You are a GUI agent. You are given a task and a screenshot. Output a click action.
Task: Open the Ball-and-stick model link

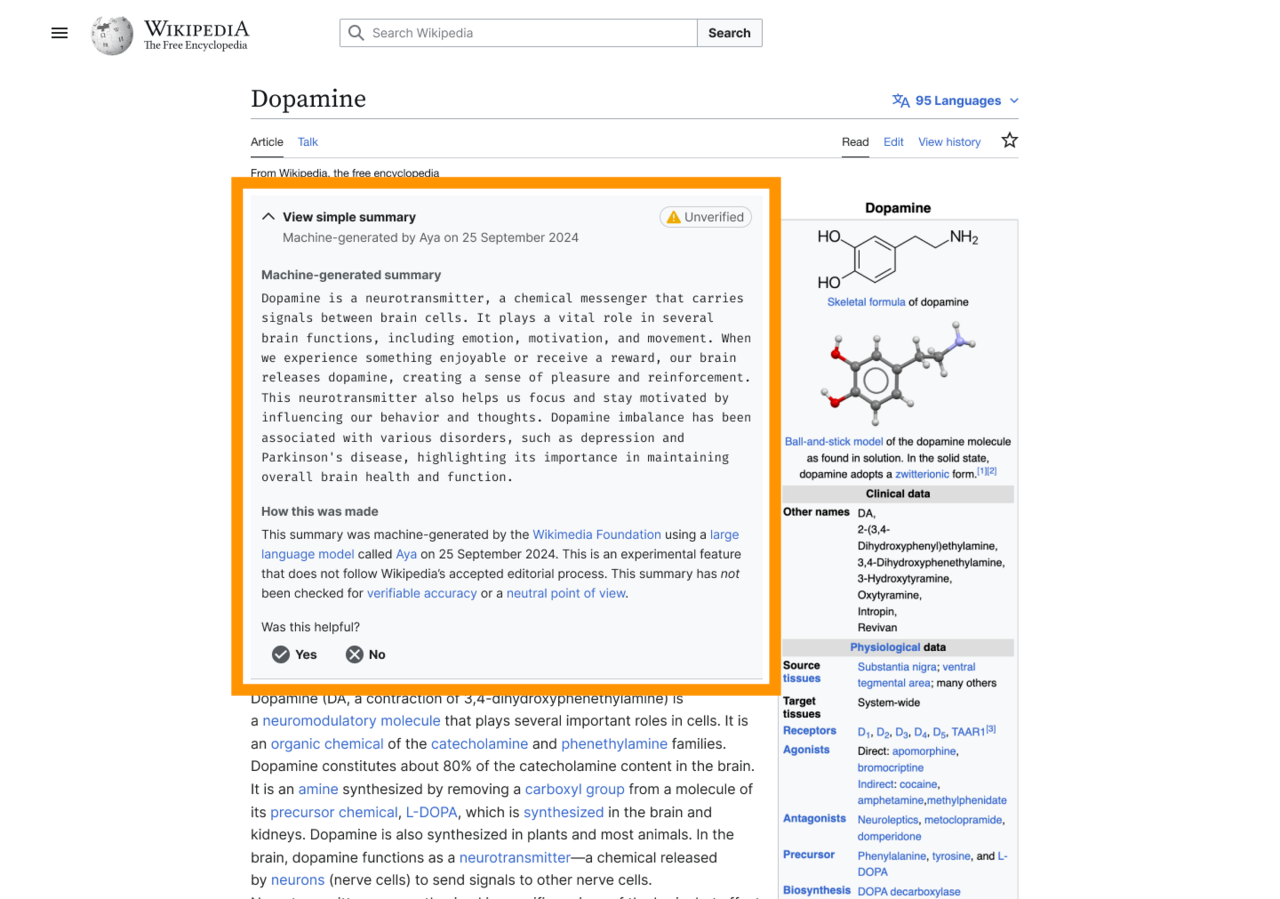pyautogui.click(x=834, y=441)
